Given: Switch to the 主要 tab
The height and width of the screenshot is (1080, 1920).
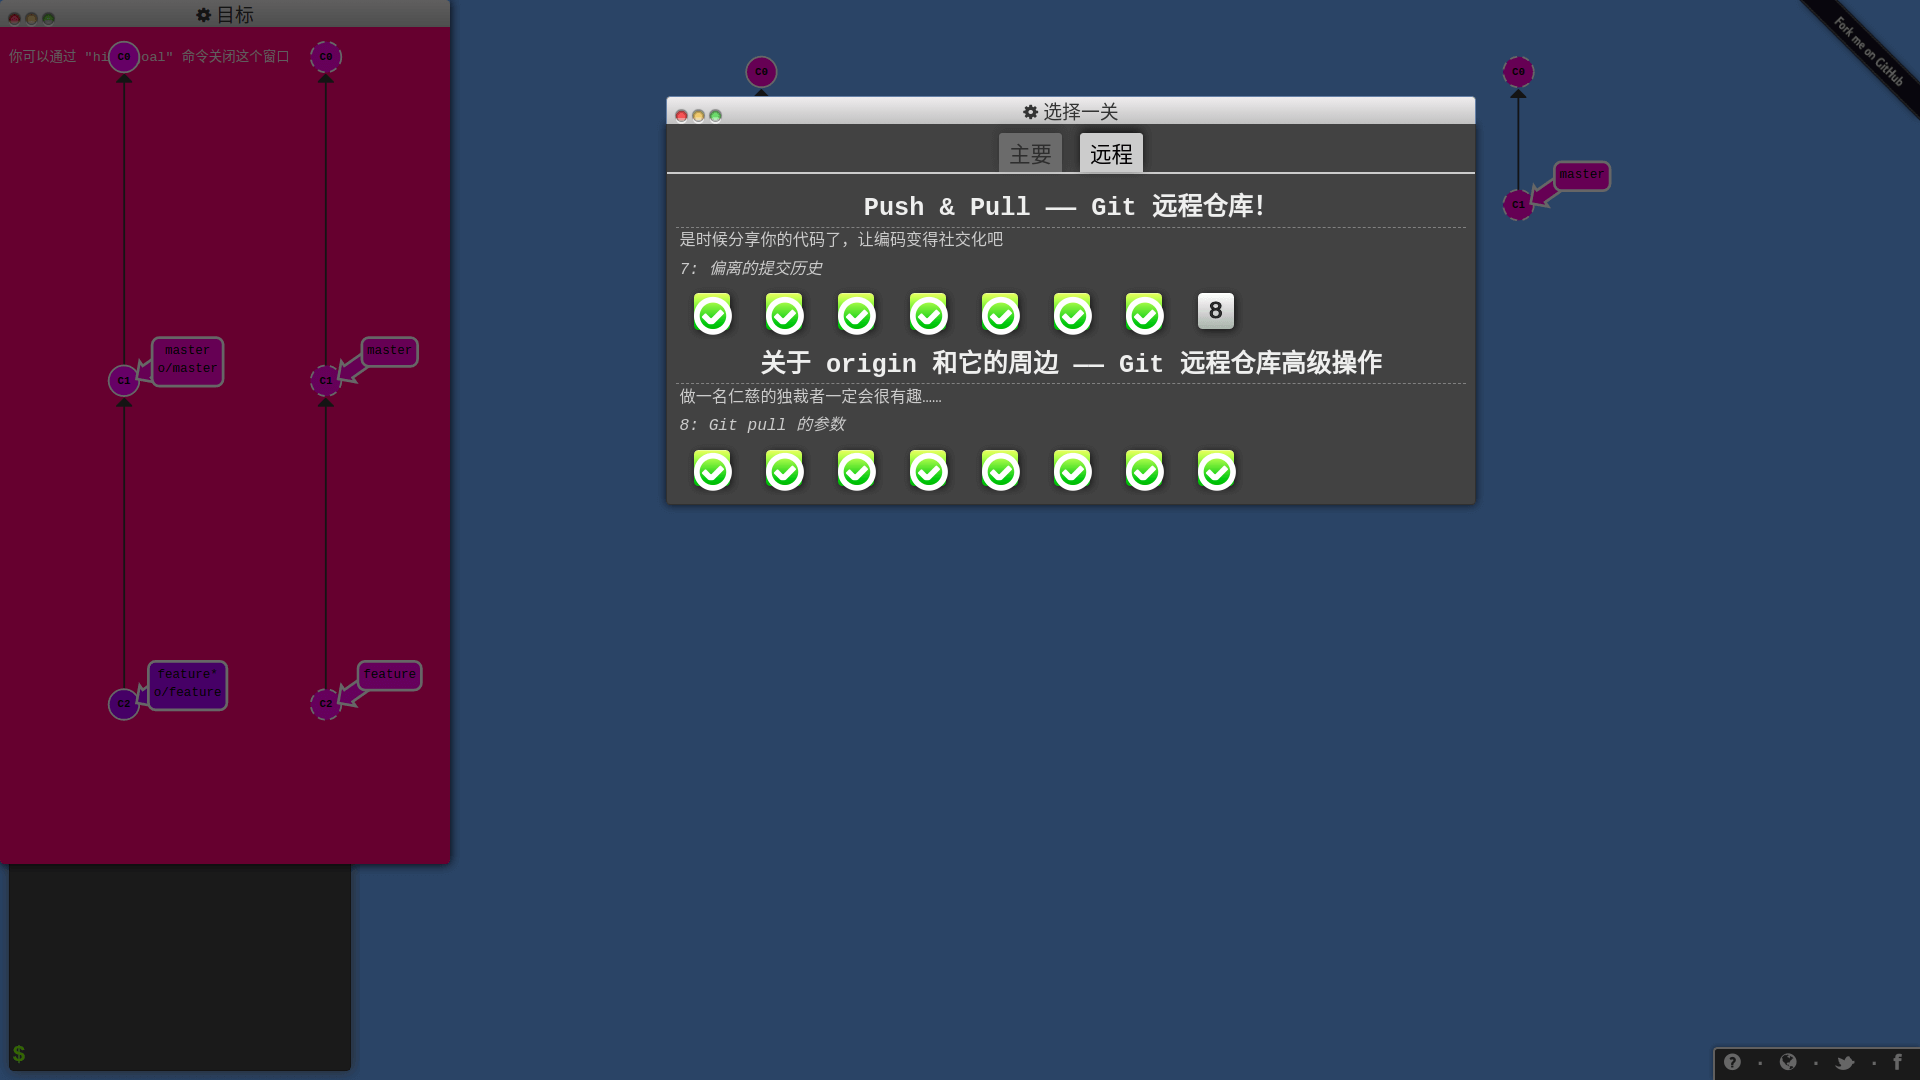Looking at the screenshot, I should (x=1030, y=153).
